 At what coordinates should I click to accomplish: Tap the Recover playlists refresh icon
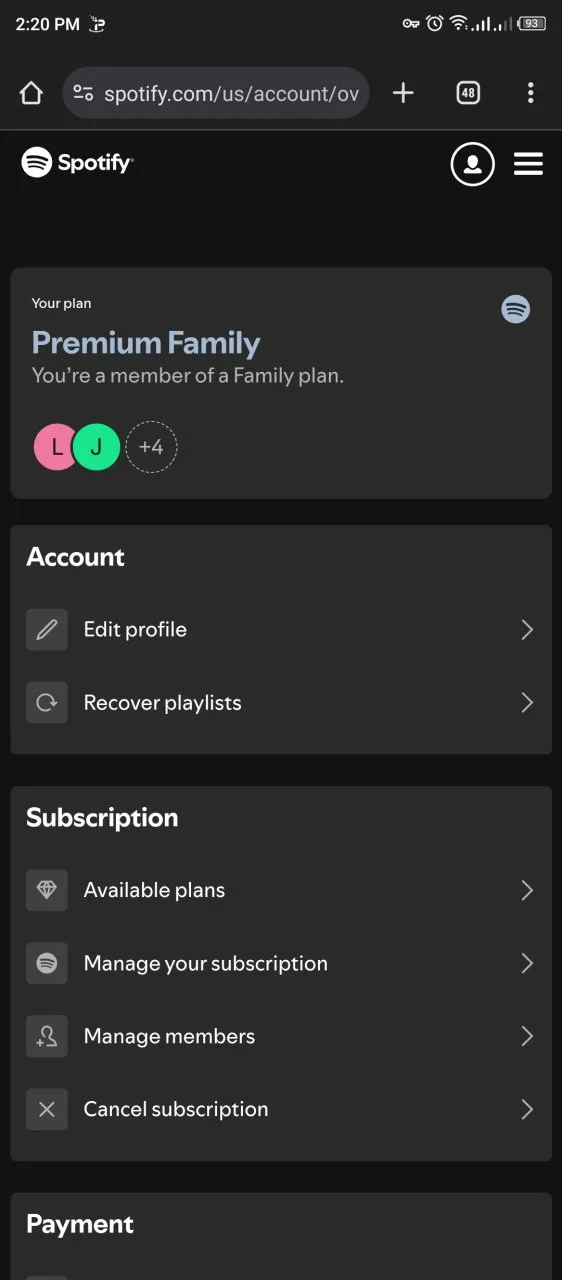point(47,703)
